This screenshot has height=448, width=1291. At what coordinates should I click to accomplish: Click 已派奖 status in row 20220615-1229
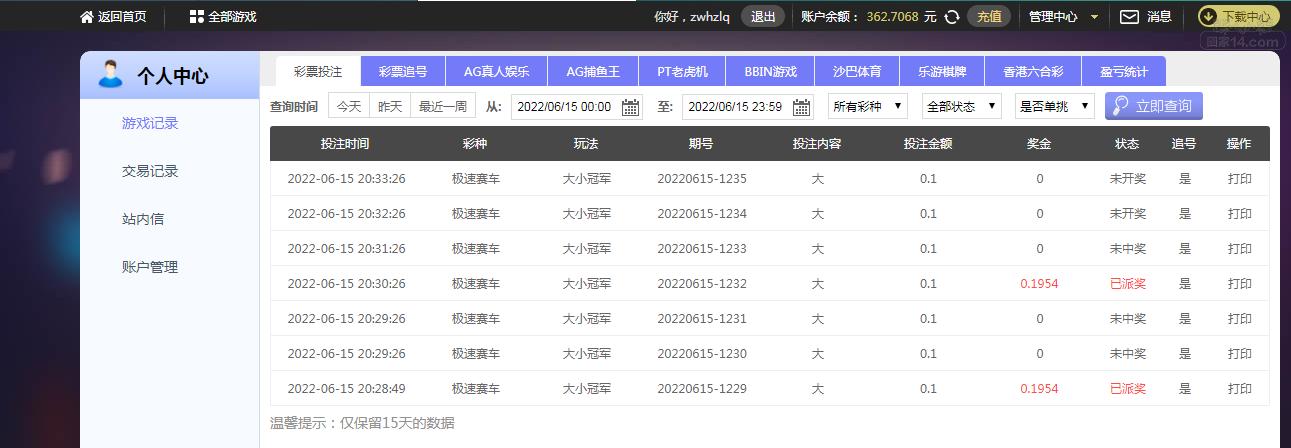pyautogui.click(x=1128, y=389)
